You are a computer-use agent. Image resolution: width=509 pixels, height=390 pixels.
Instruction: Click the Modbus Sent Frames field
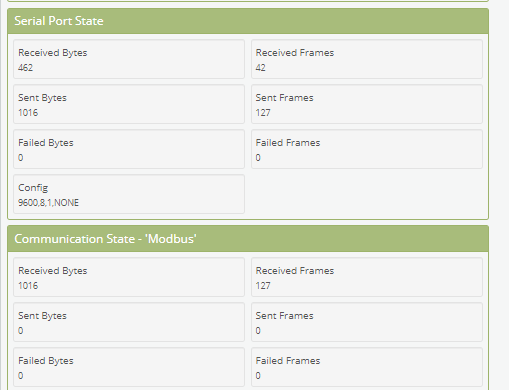coord(367,322)
